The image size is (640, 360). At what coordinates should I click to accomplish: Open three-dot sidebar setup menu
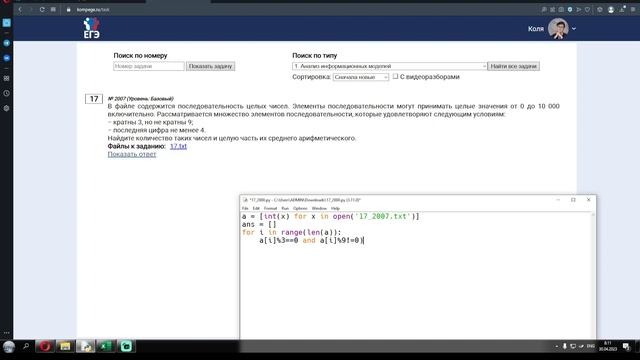(x=7, y=333)
